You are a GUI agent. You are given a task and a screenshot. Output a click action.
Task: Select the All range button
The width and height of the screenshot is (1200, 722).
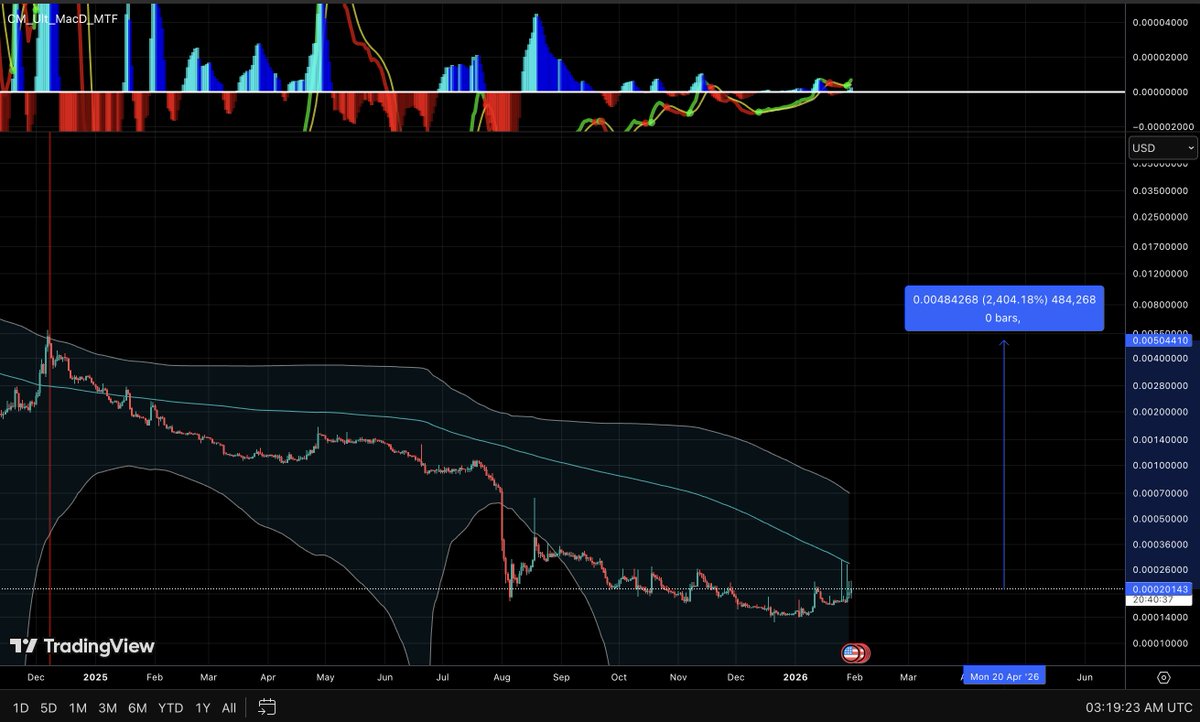coord(229,707)
